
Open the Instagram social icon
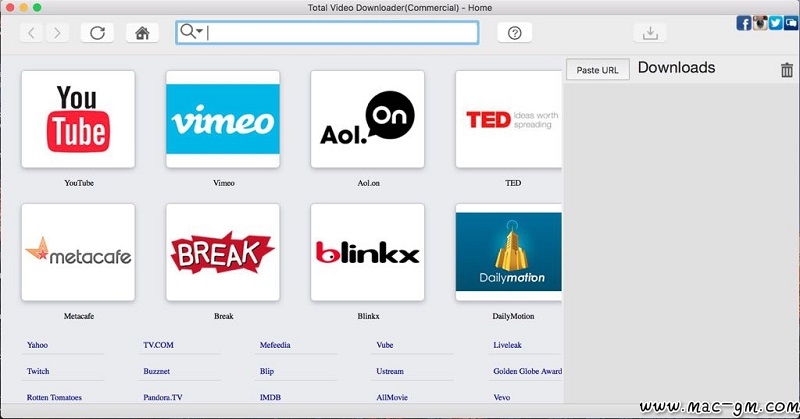click(759, 23)
